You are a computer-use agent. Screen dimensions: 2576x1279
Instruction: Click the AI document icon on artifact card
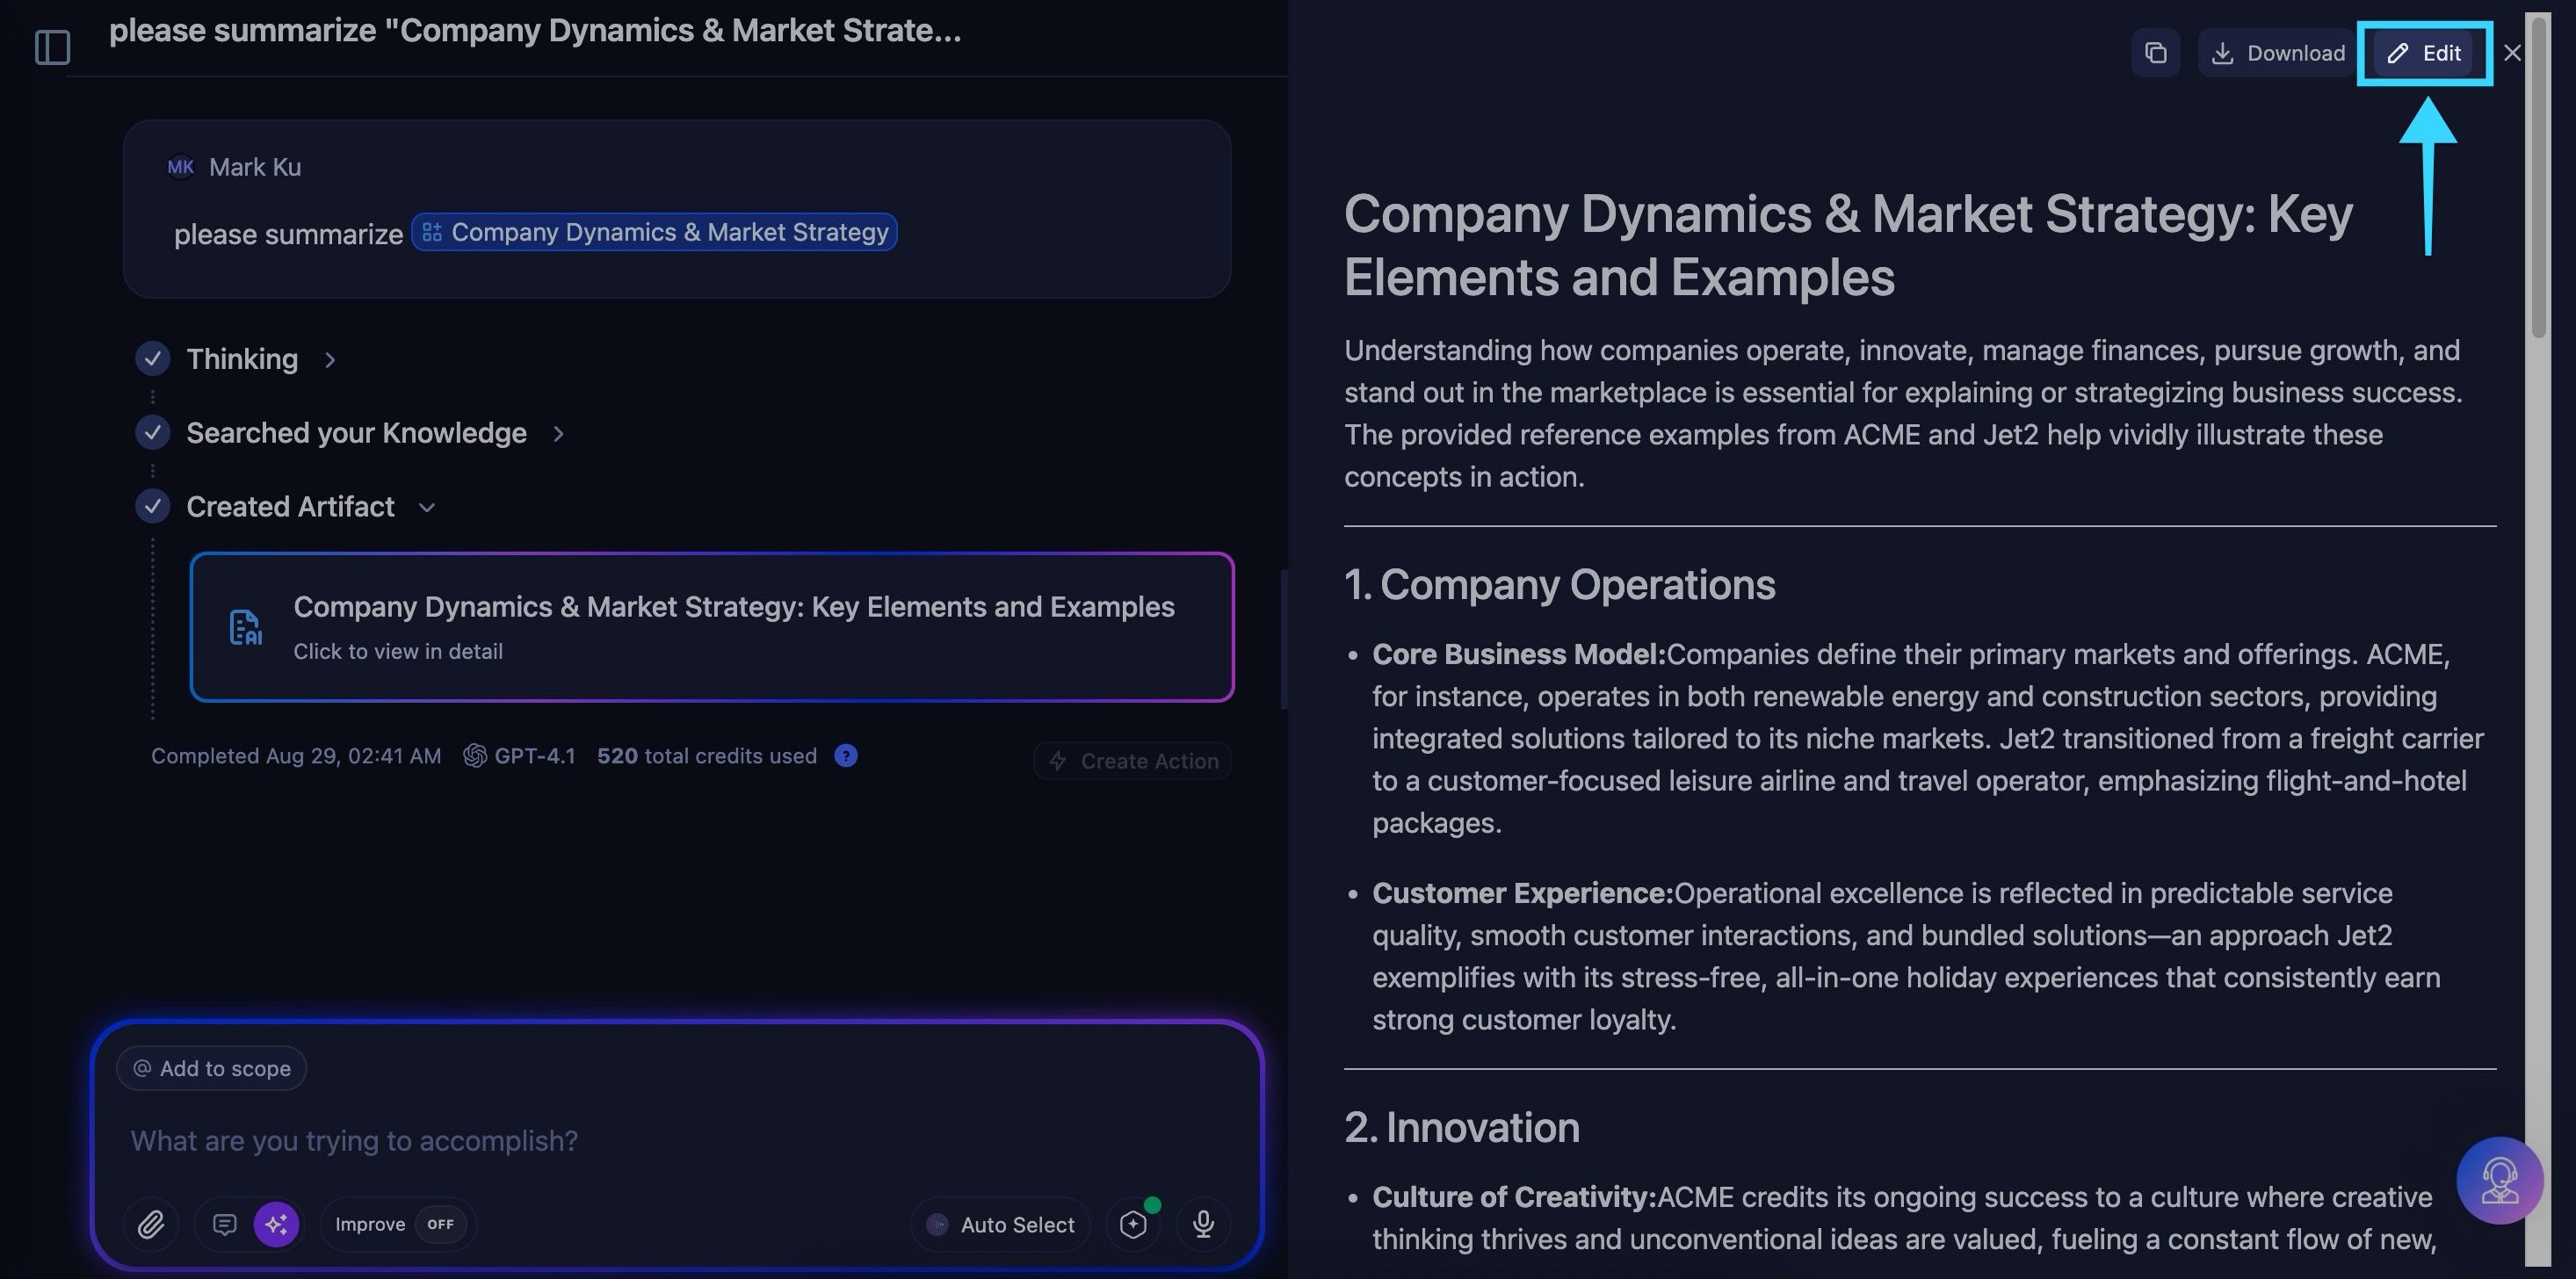(245, 627)
